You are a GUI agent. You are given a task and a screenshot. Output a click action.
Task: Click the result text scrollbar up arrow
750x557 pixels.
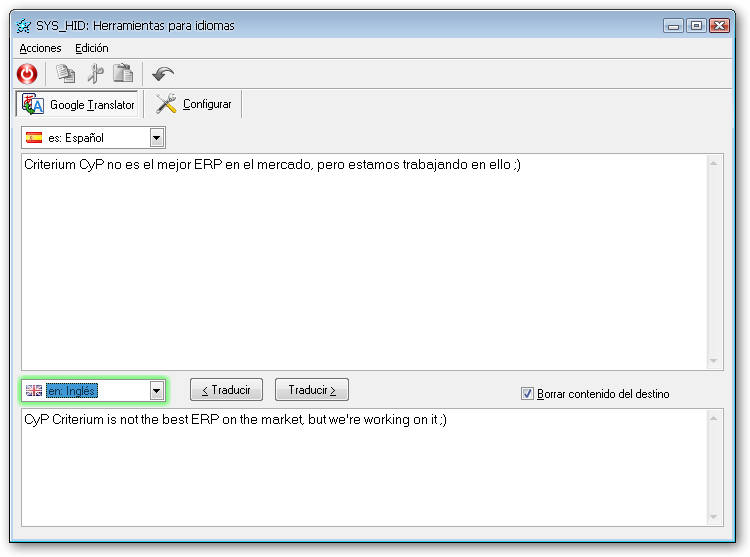[714, 418]
